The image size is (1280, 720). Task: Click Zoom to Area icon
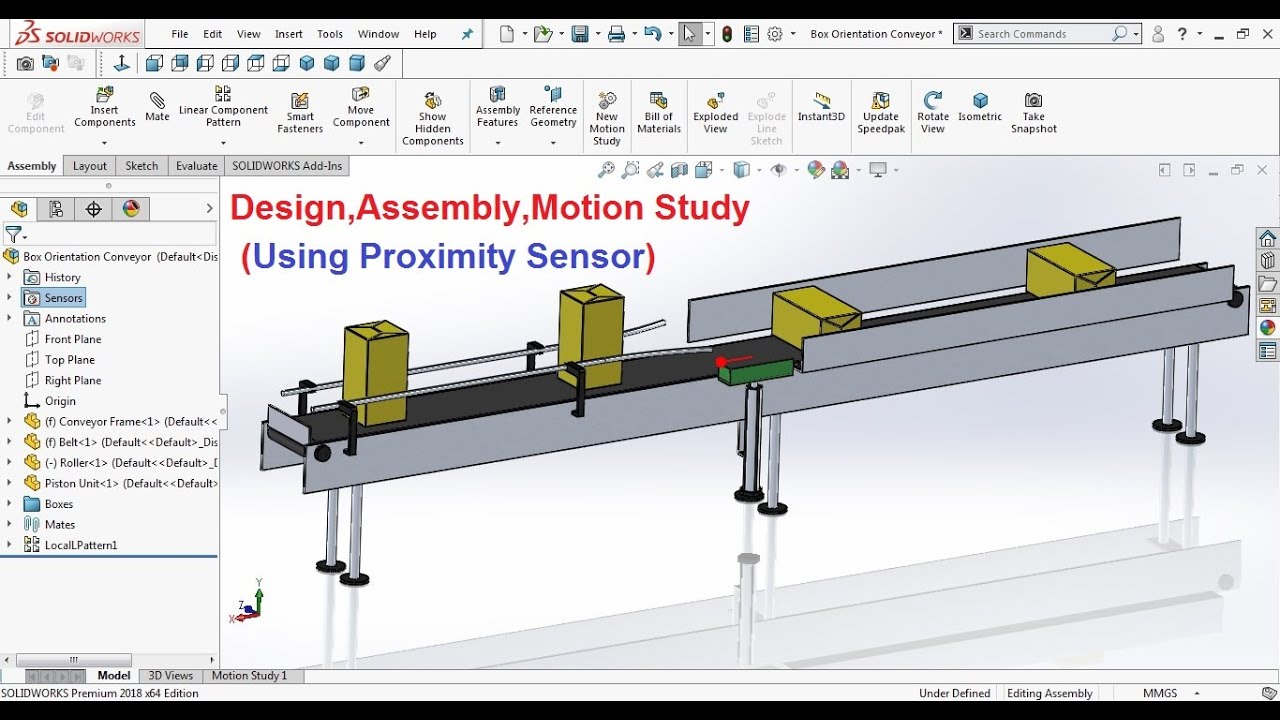click(x=630, y=170)
